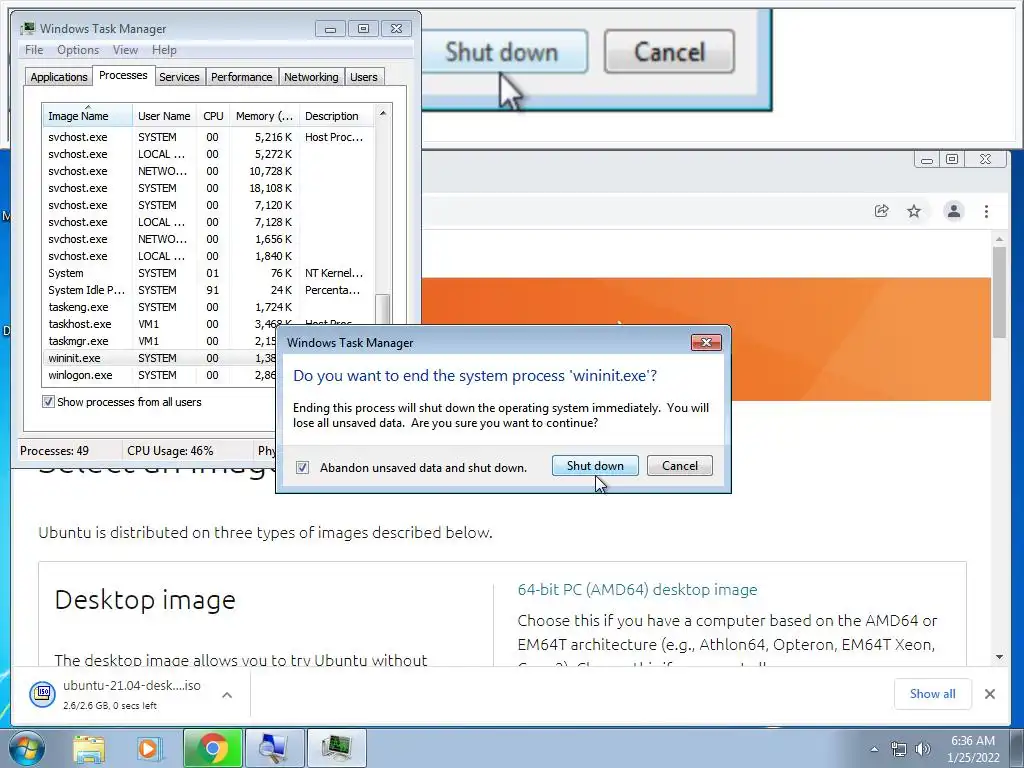
Task: Expand the ubuntu iso download options chevron
Action: click(x=227, y=695)
